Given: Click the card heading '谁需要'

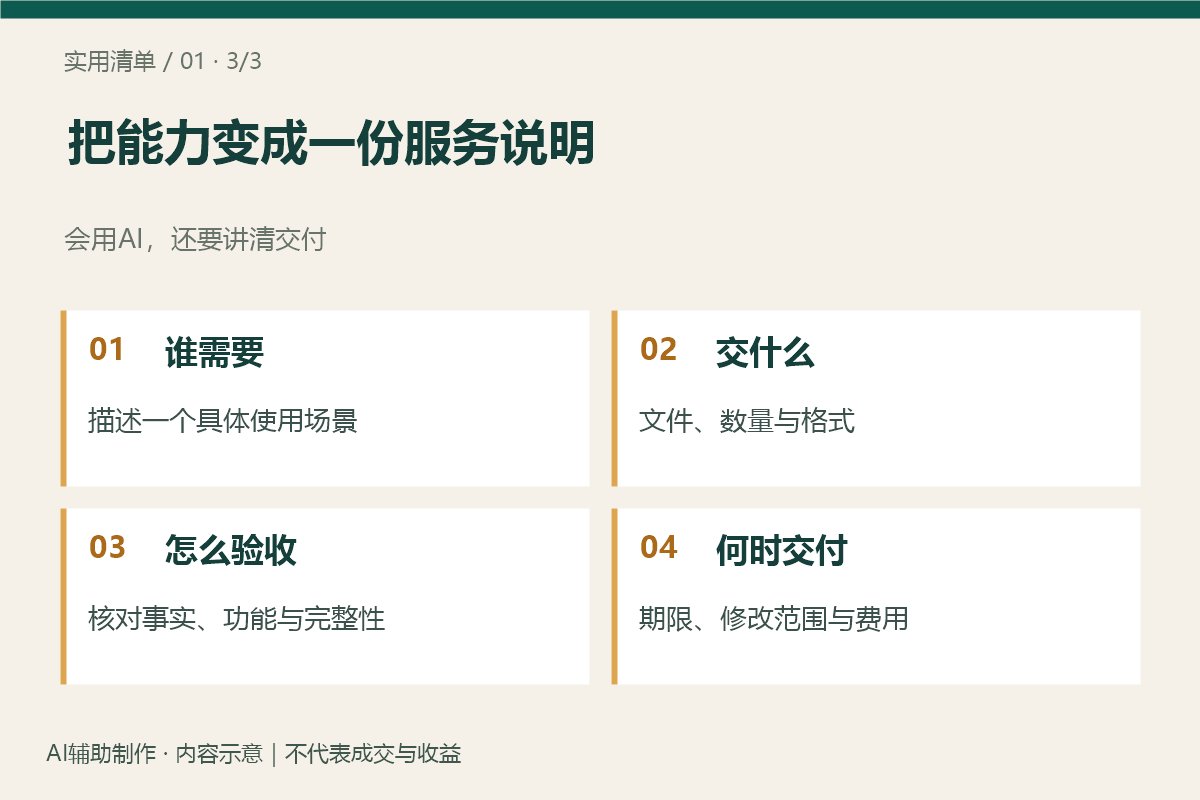Looking at the screenshot, I should pyautogui.click(x=214, y=352).
